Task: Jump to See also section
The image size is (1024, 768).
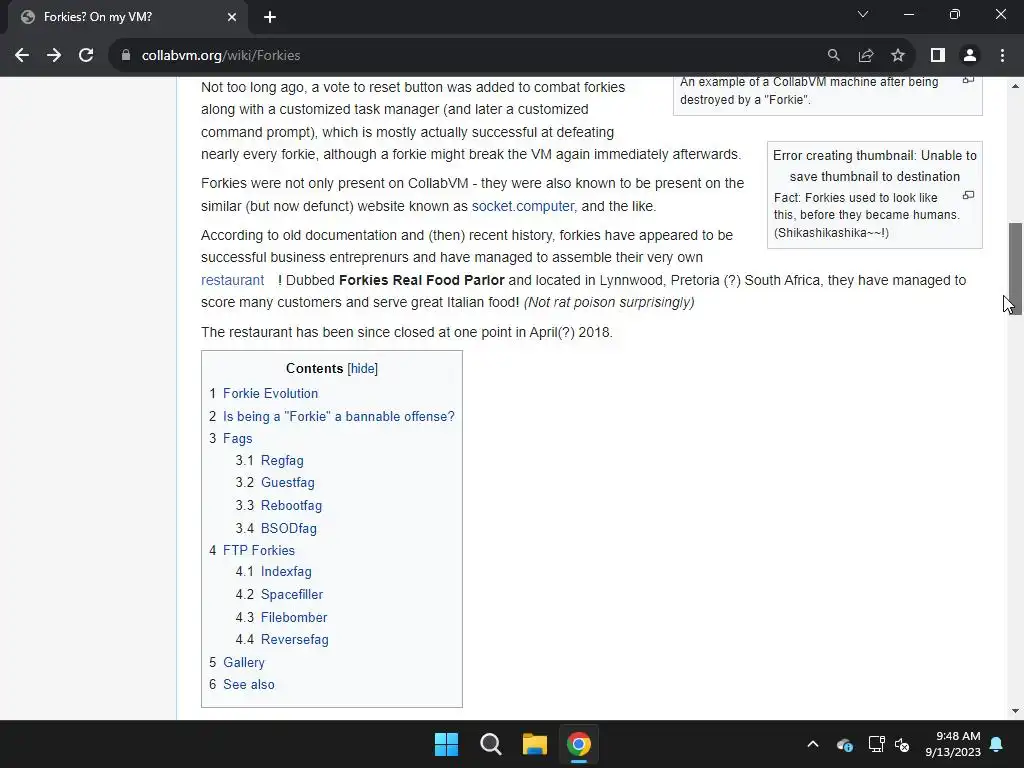Action: tap(249, 684)
